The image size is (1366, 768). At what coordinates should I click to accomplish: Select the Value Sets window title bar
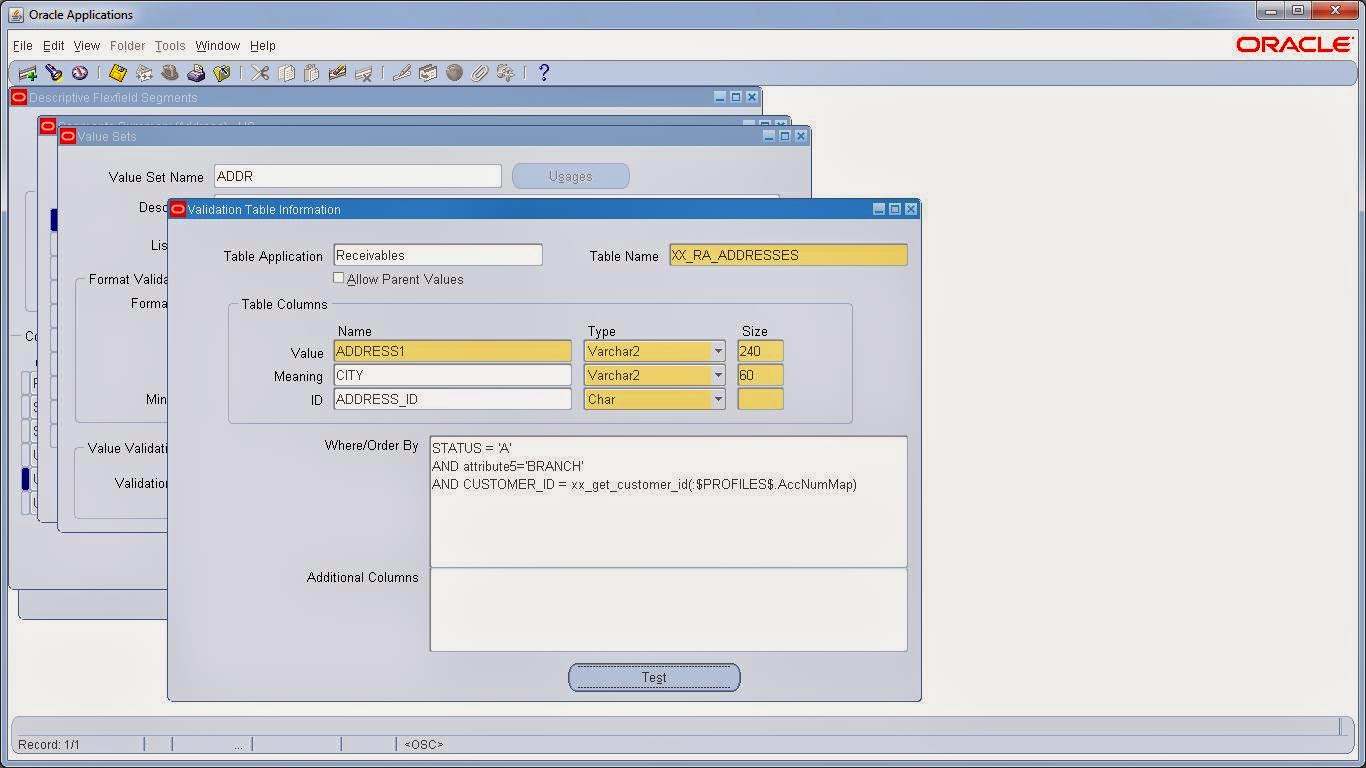tap(433, 136)
